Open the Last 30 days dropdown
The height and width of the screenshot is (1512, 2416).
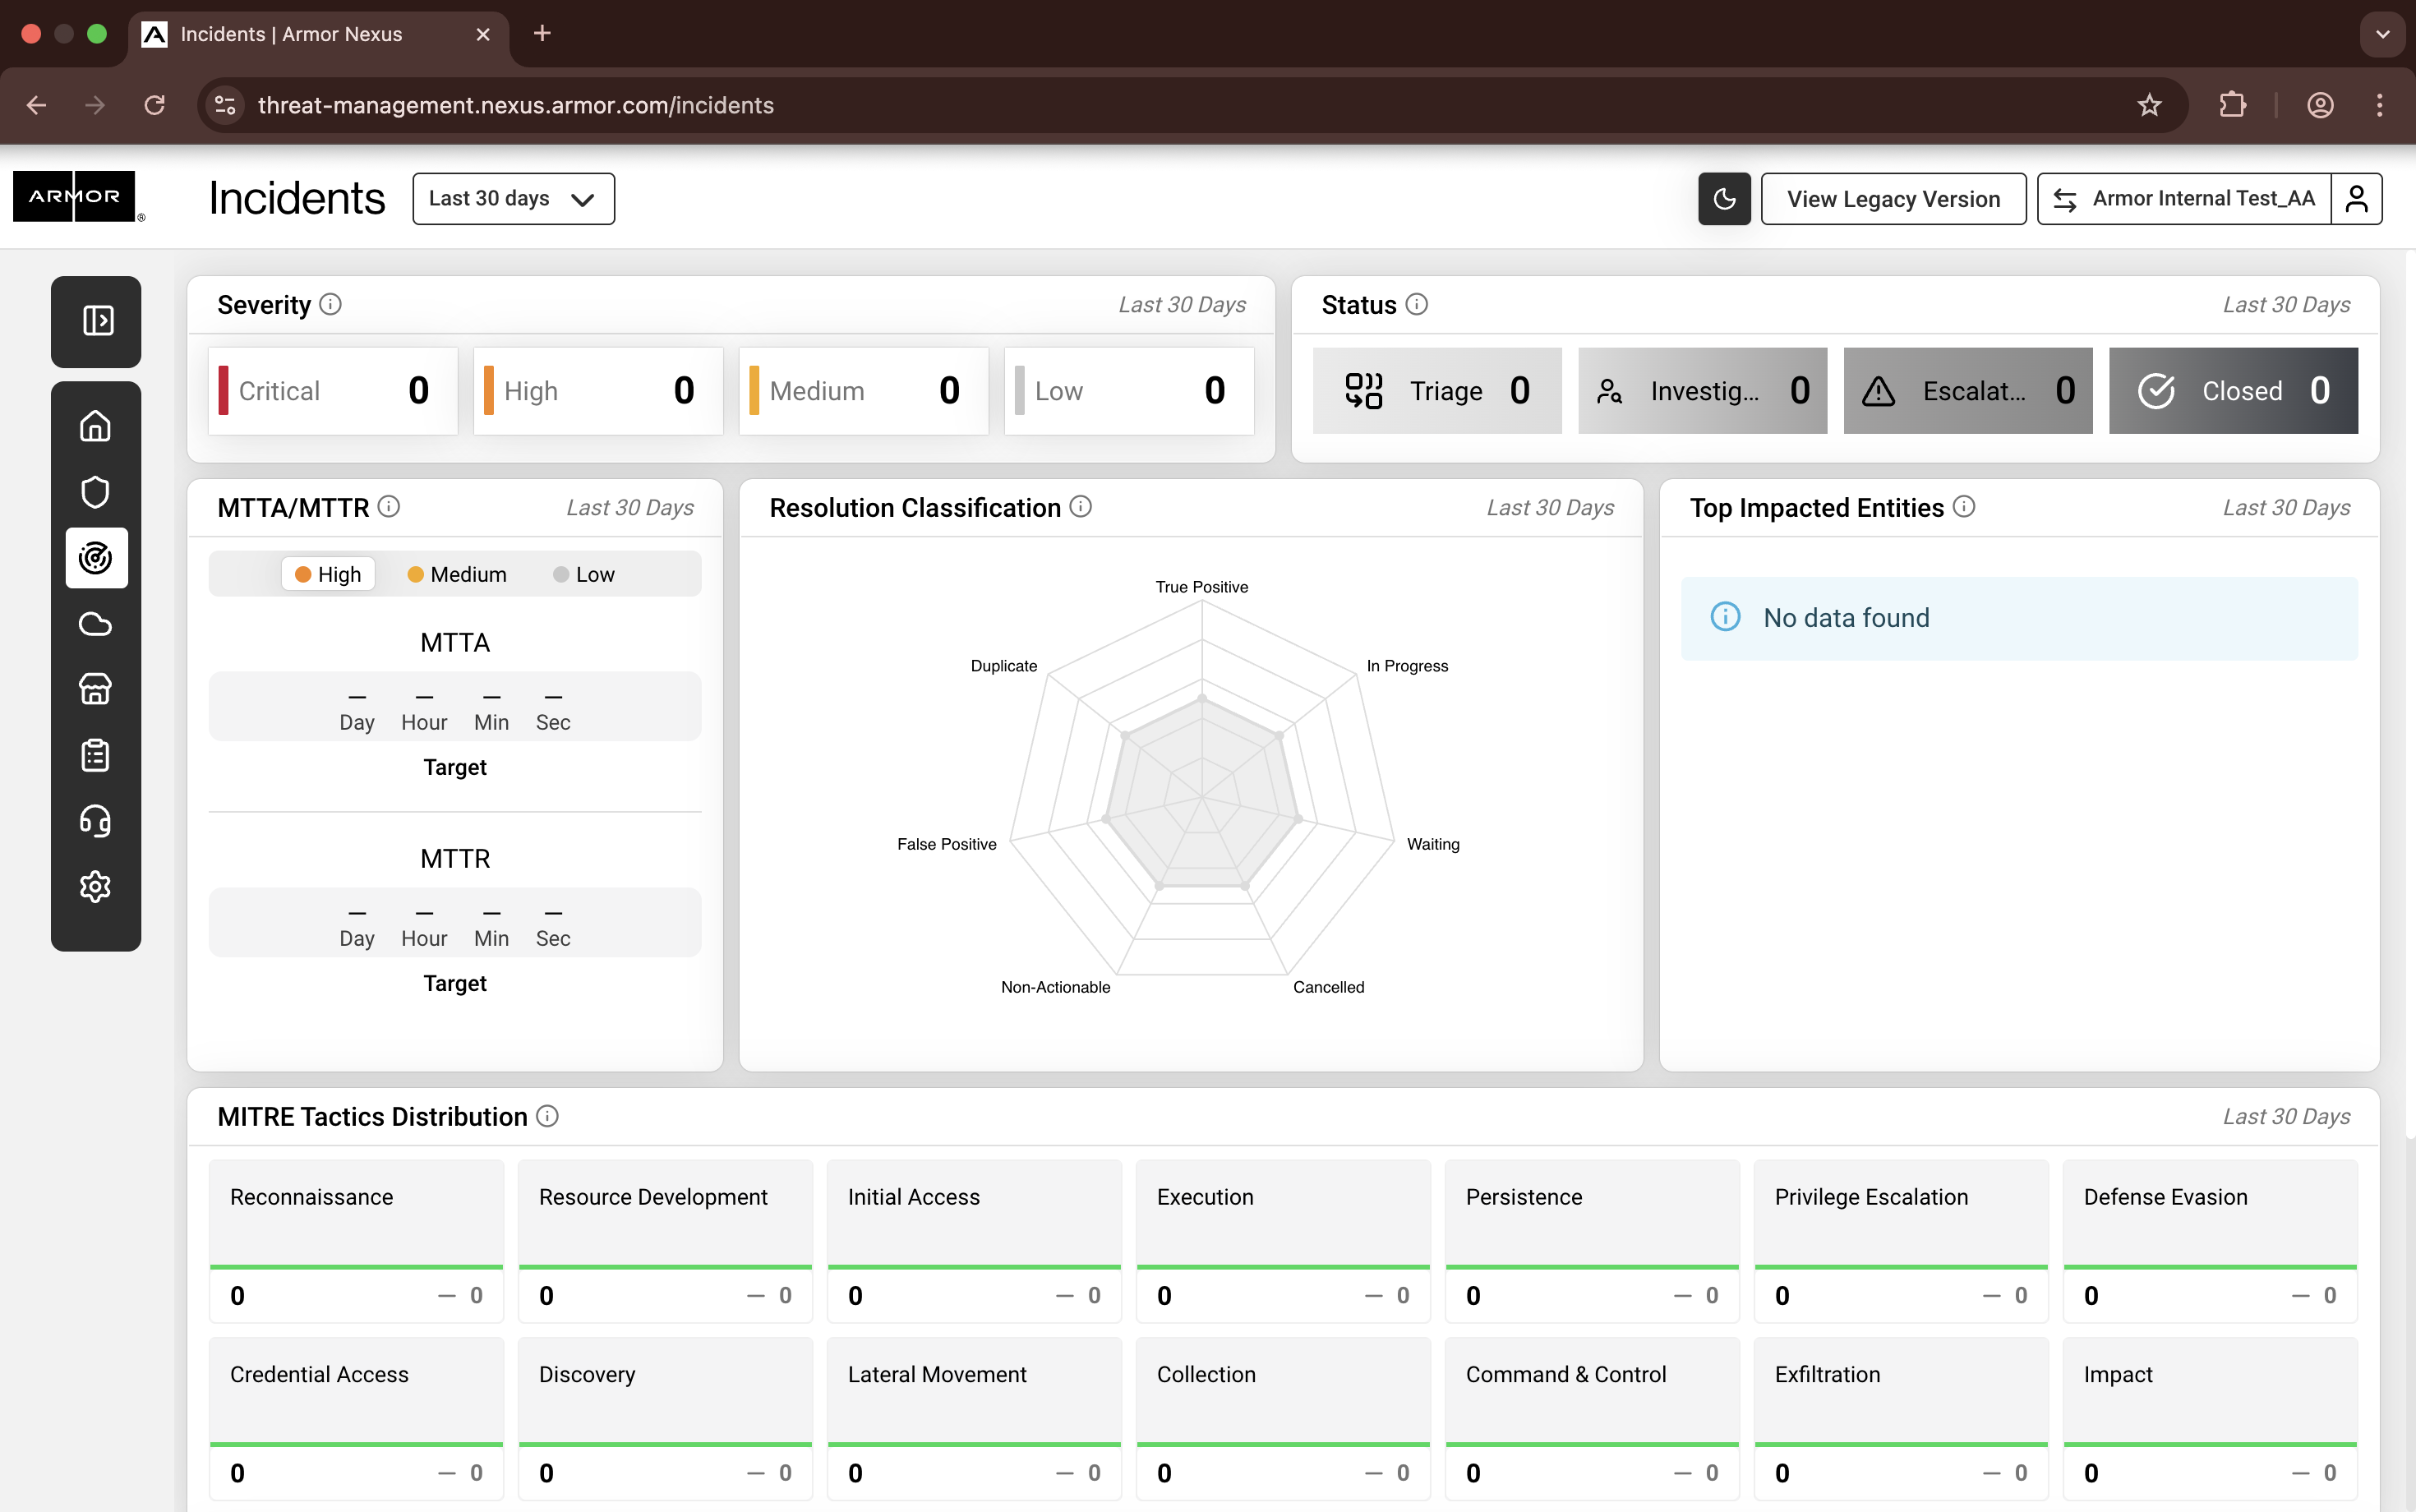click(513, 199)
